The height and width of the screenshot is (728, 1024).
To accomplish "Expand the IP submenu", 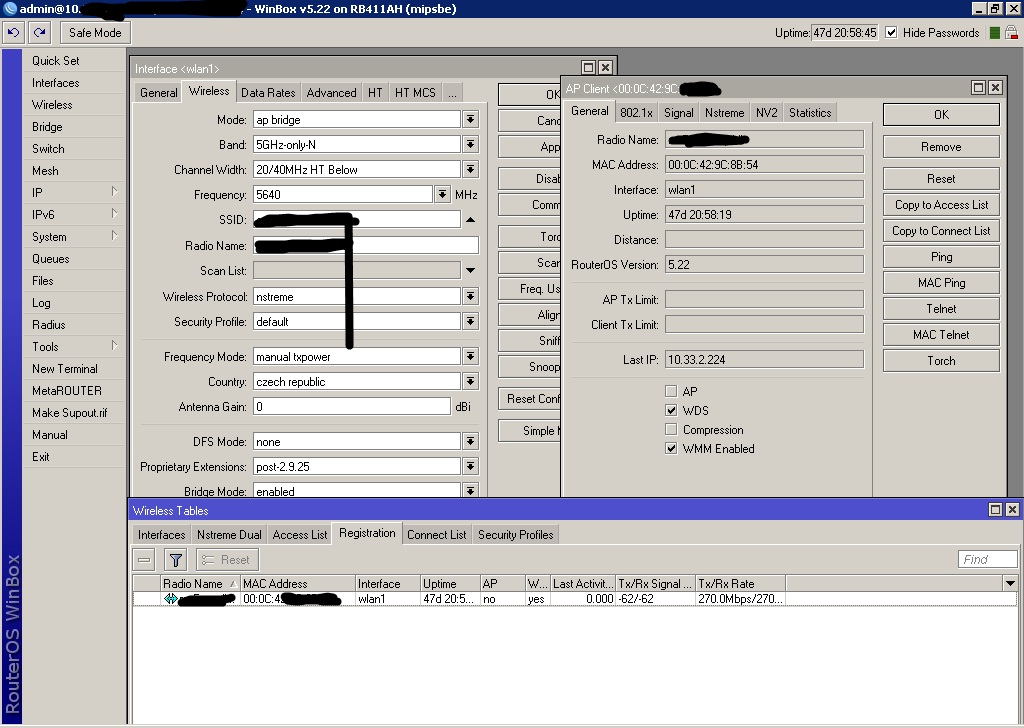I will [73, 193].
